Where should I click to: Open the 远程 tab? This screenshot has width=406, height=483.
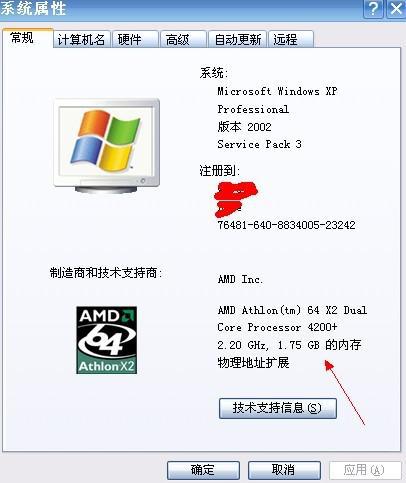(291, 40)
